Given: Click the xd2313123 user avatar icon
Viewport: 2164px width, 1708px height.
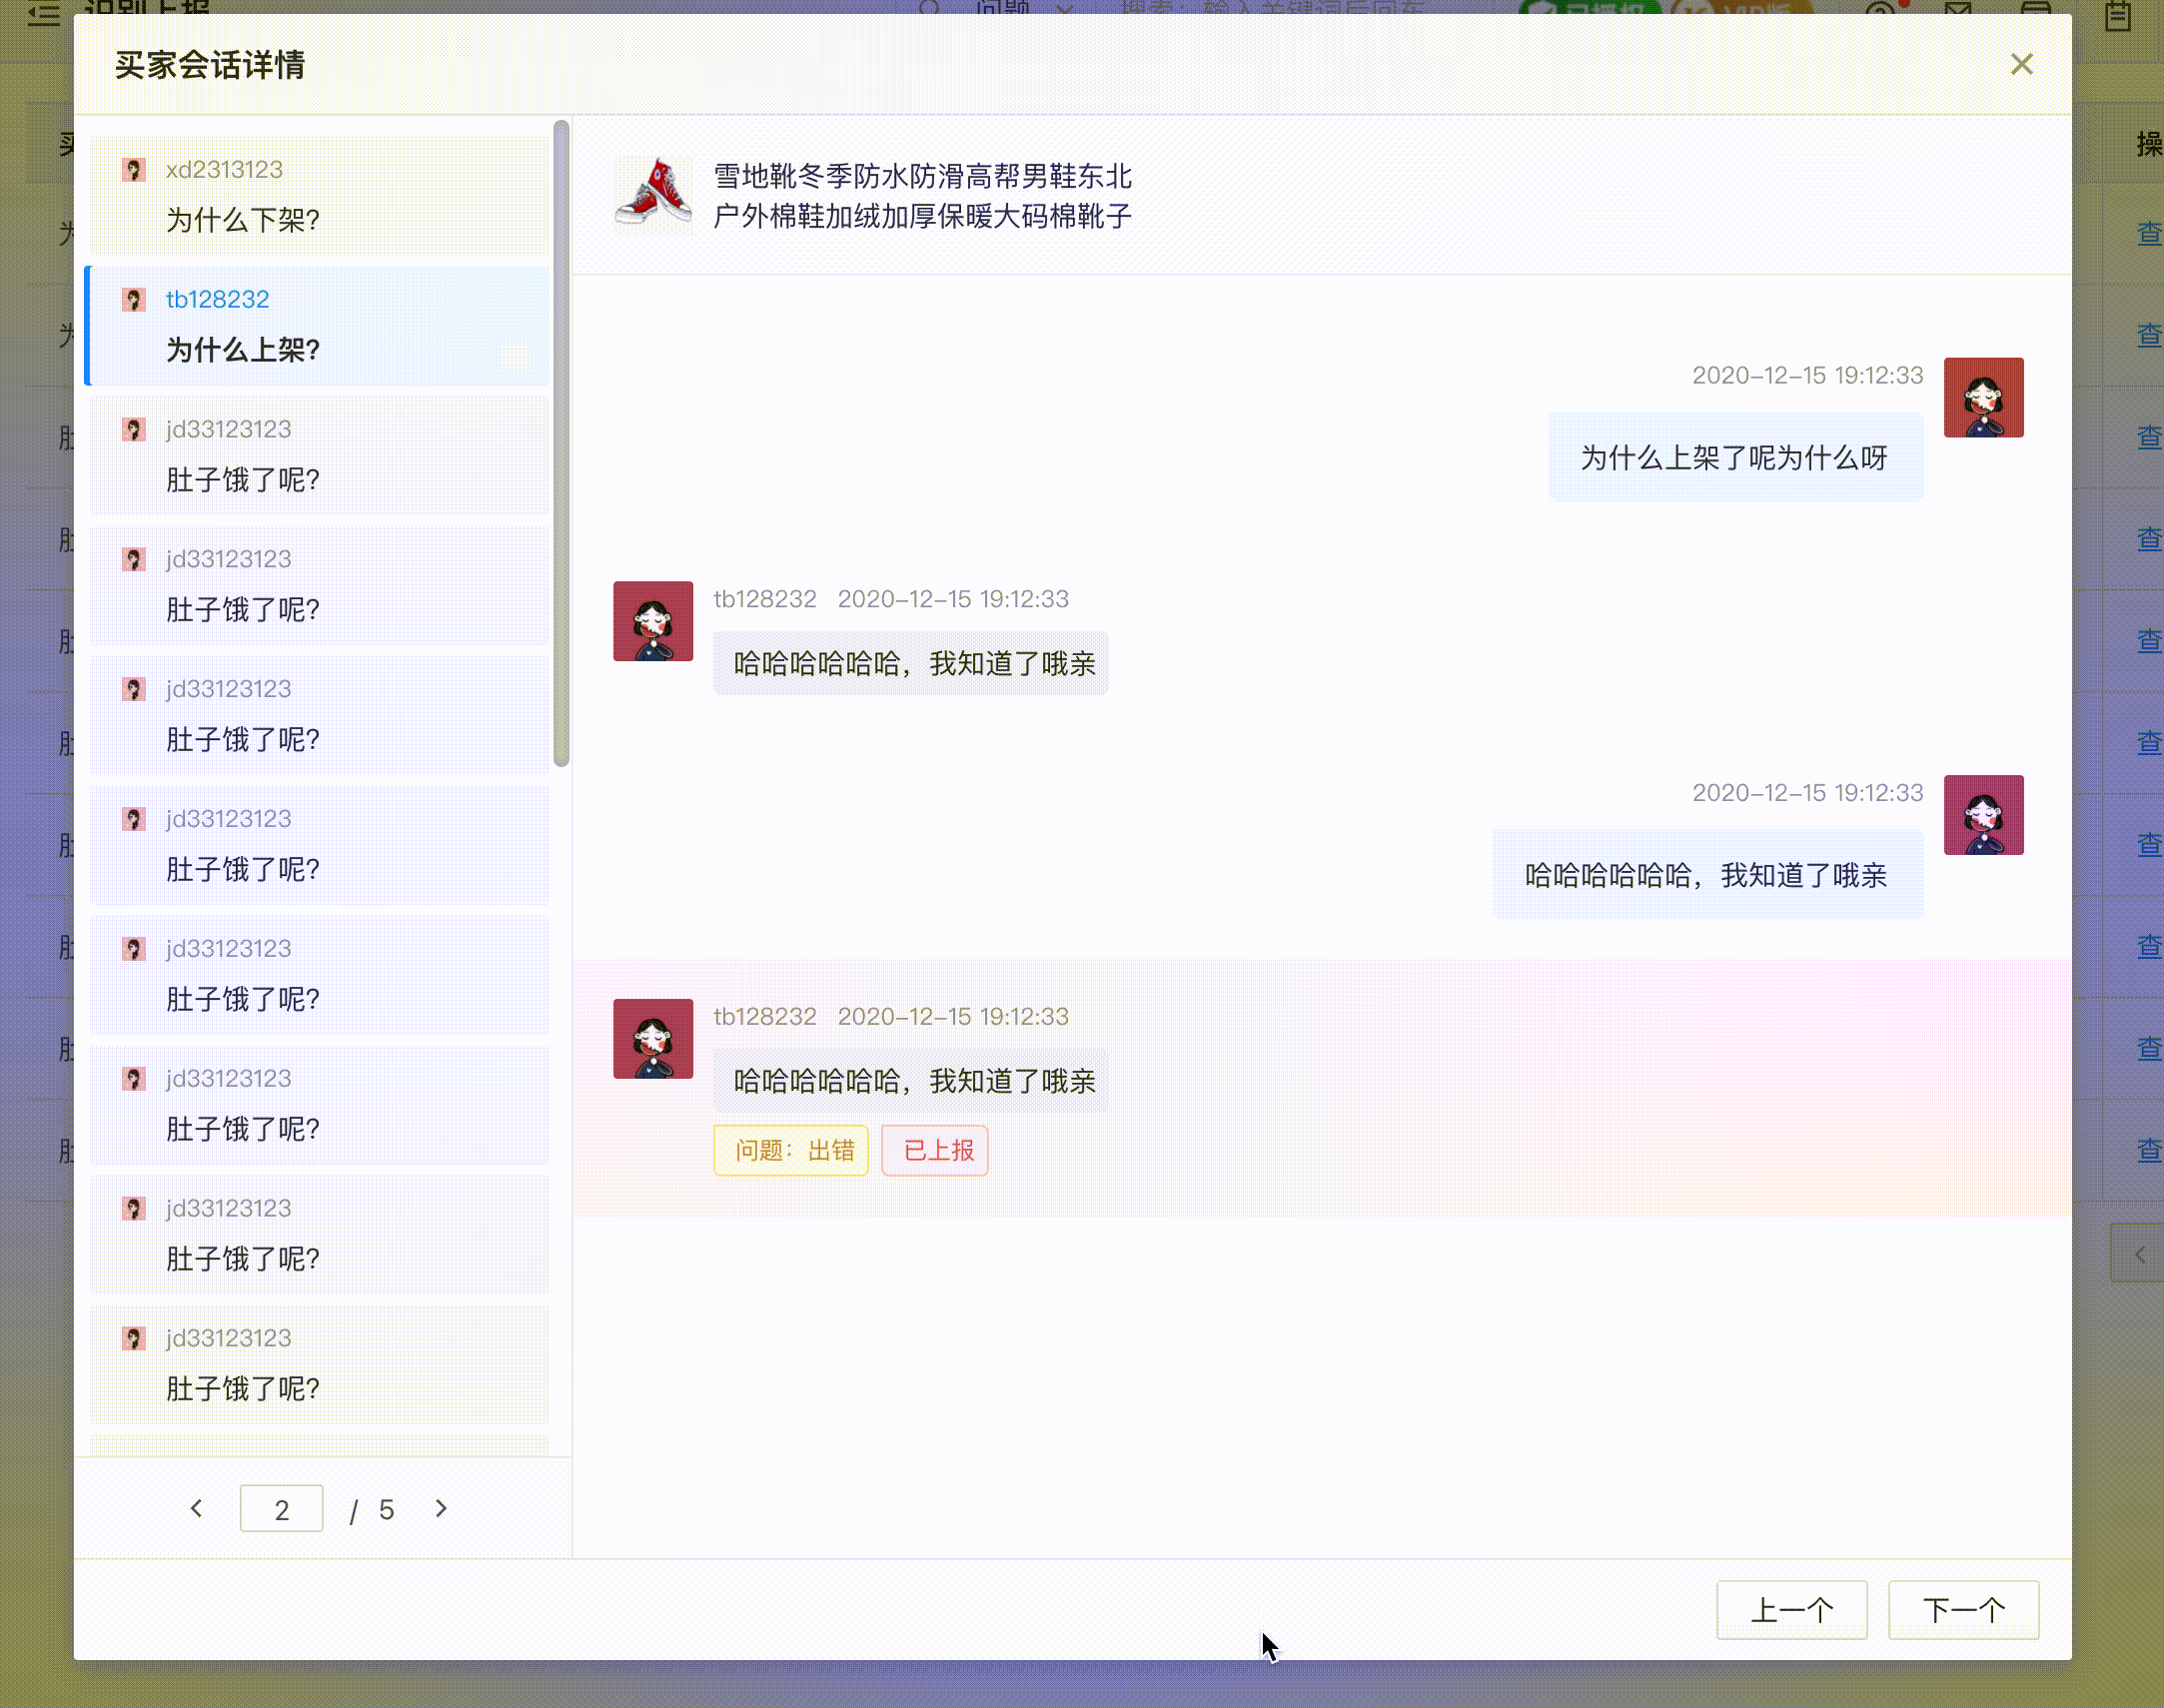Looking at the screenshot, I should coord(133,169).
